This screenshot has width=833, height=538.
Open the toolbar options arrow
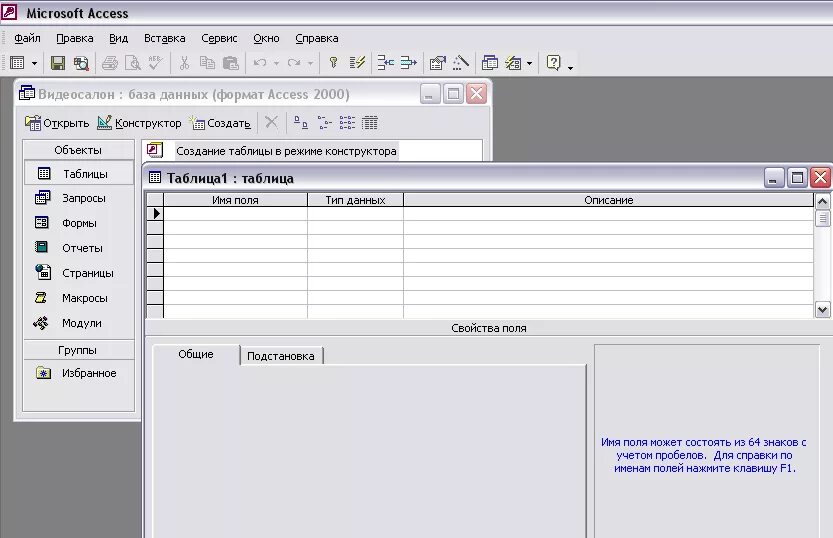571,67
